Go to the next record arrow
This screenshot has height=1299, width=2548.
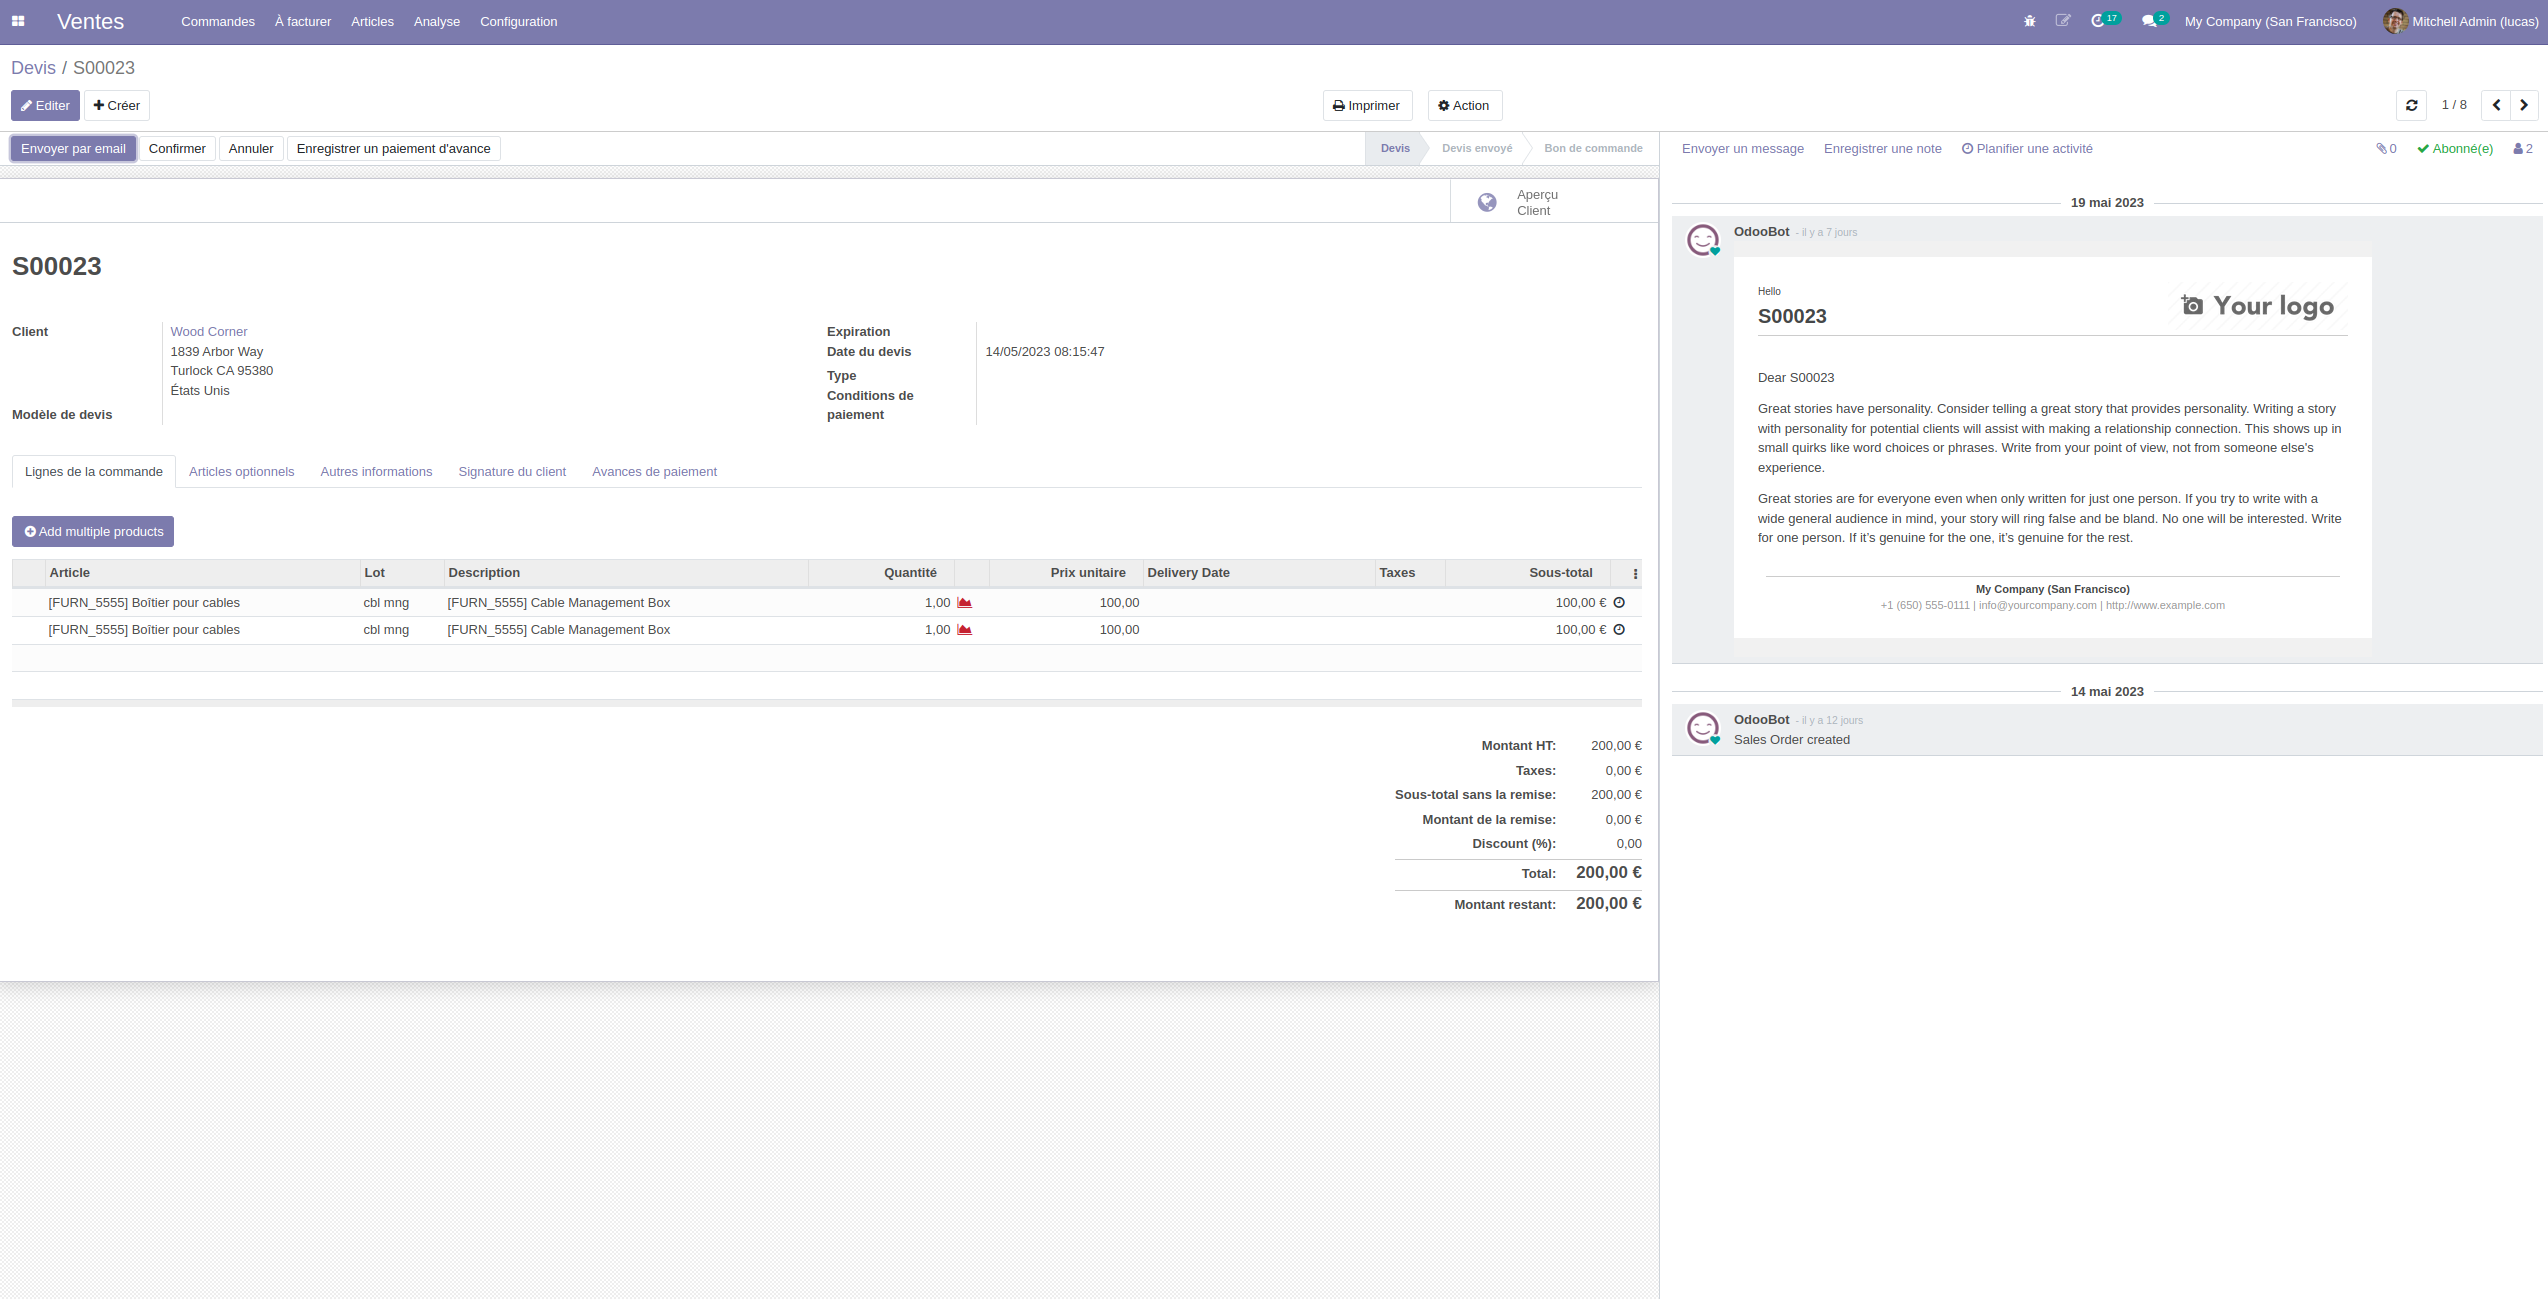tap(2524, 105)
